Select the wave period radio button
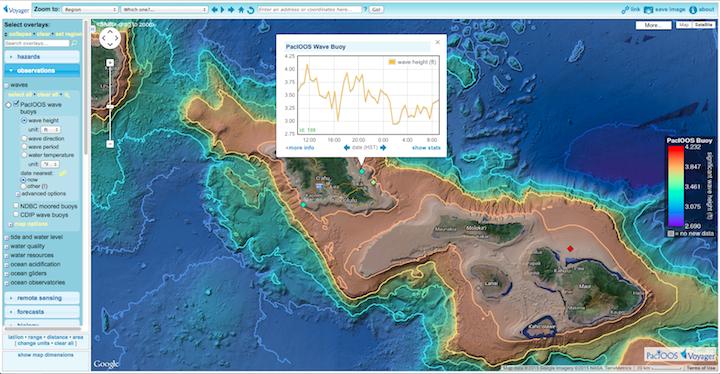The width and height of the screenshot is (720, 374). [24, 147]
